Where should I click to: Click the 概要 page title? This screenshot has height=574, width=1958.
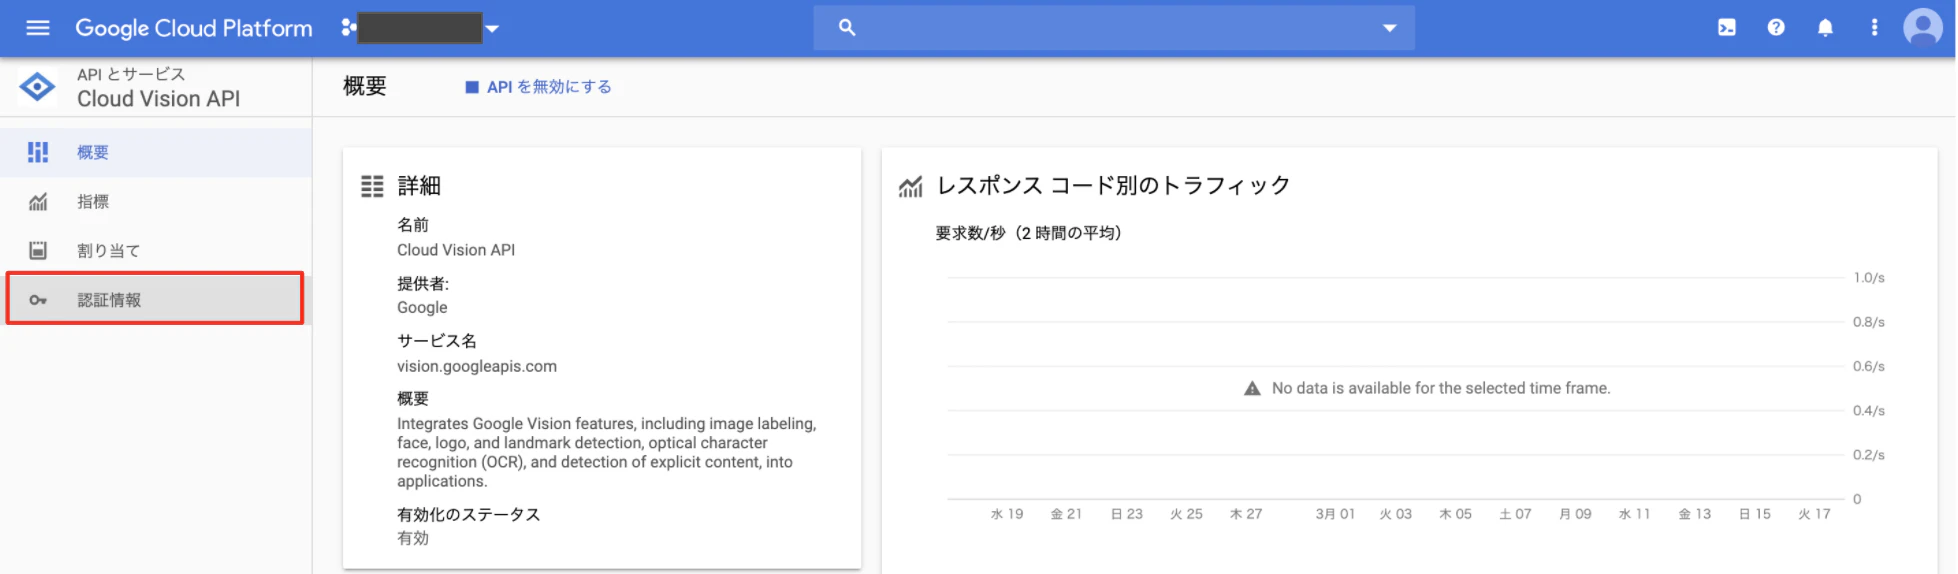point(365,87)
